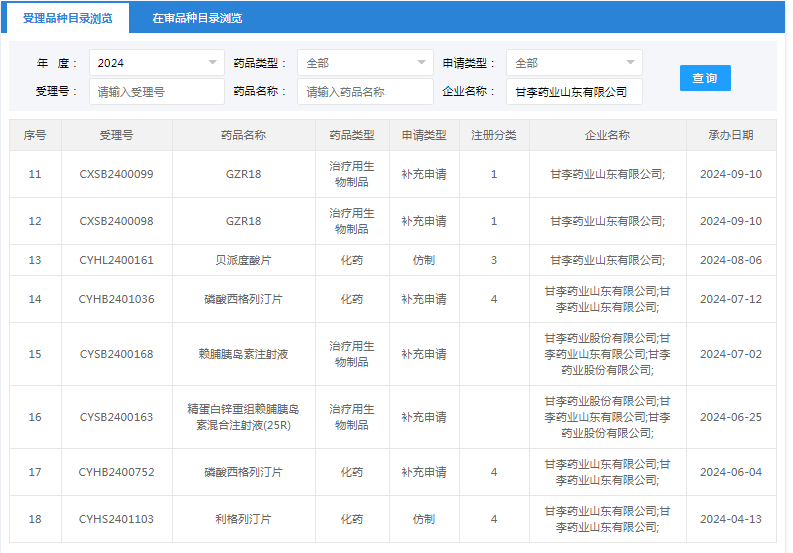Click 治疗用生物制品 in row 16

tap(352, 417)
